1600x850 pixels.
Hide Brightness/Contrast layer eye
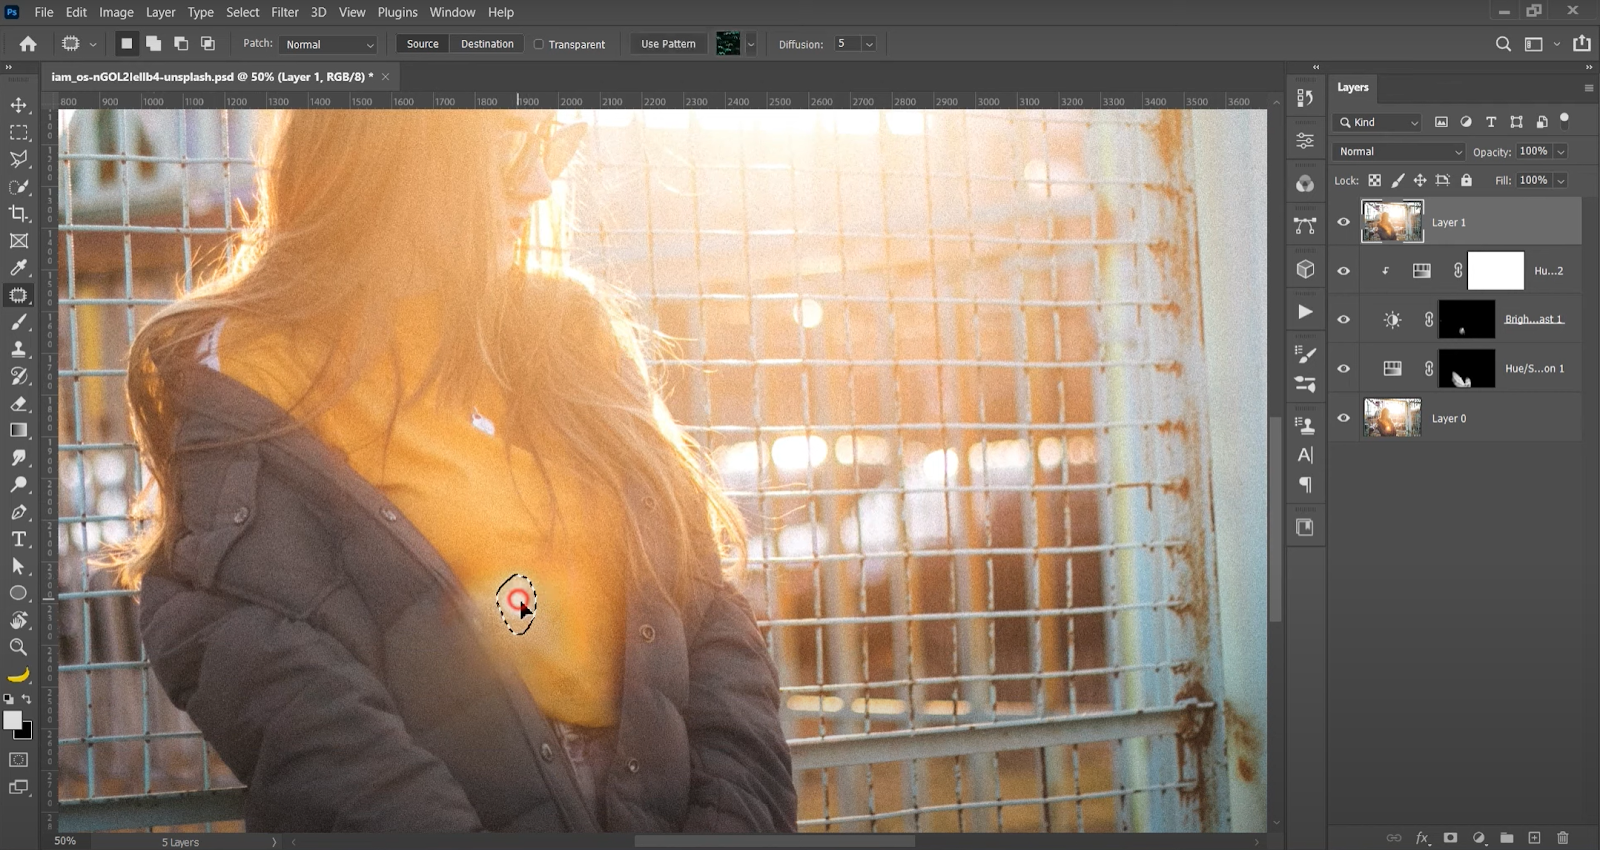coord(1344,320)
